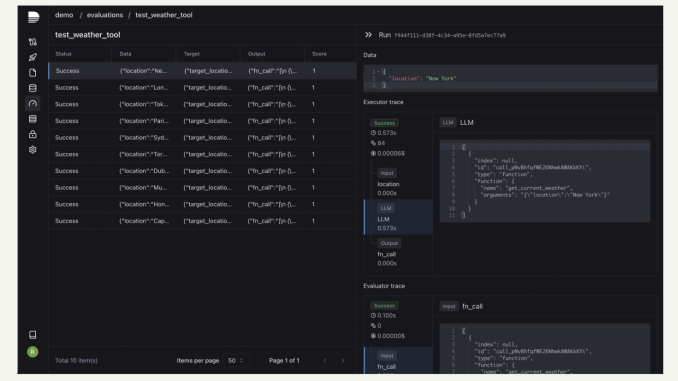Select the row with location "Pari...
Viewport: 678px width, 381px height.
202,121
